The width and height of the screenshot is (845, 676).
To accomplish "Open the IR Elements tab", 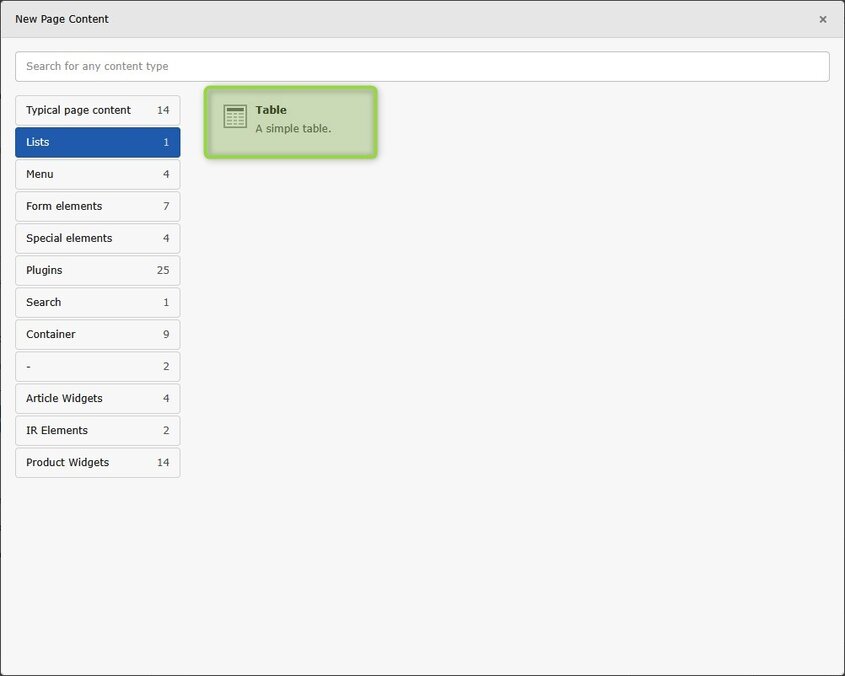I will click(x=97, y=430).
